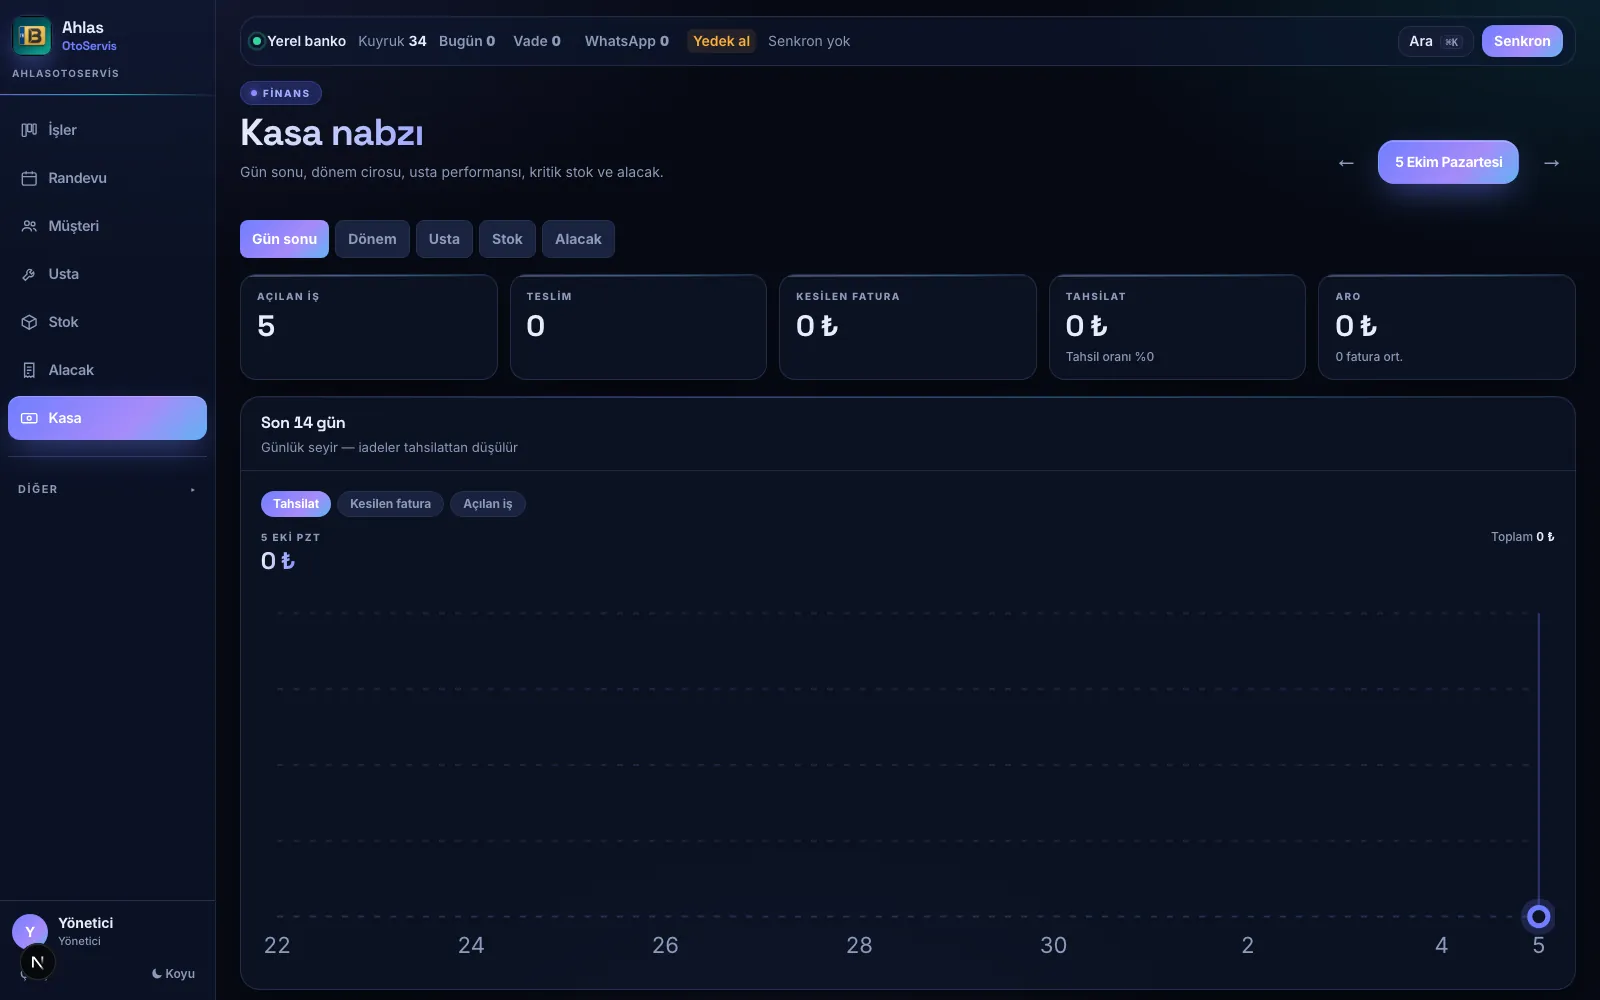This screenshot has height=1000, width=1600.
Task: Click the FİNANS badge
Action: pyautogui.click(x=281, y=93)
